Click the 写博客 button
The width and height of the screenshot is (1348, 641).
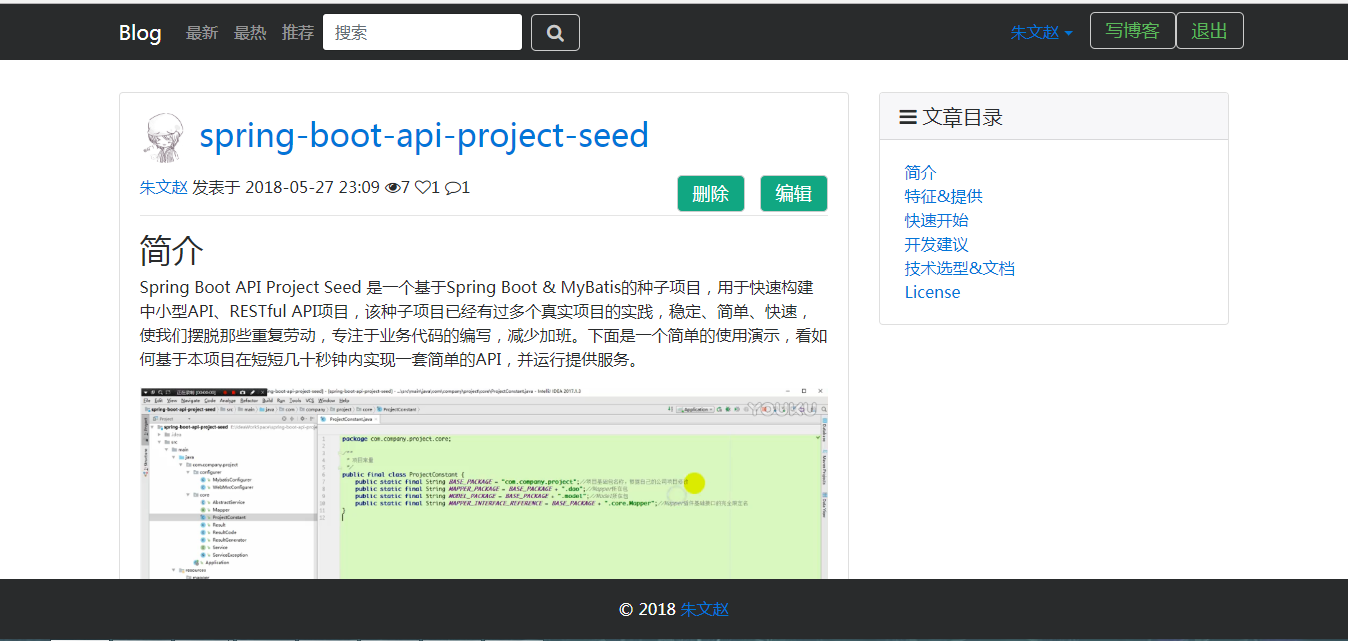coord(1133,30)
